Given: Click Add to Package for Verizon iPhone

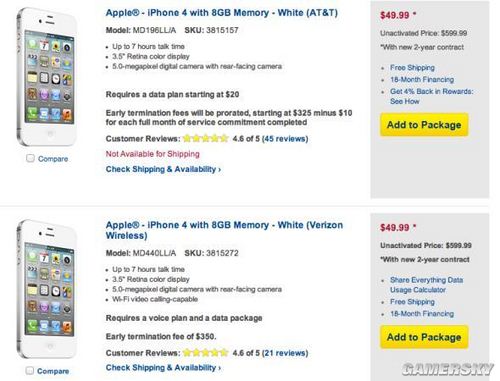Looking at the screenshot, I should tap(424, 337).
